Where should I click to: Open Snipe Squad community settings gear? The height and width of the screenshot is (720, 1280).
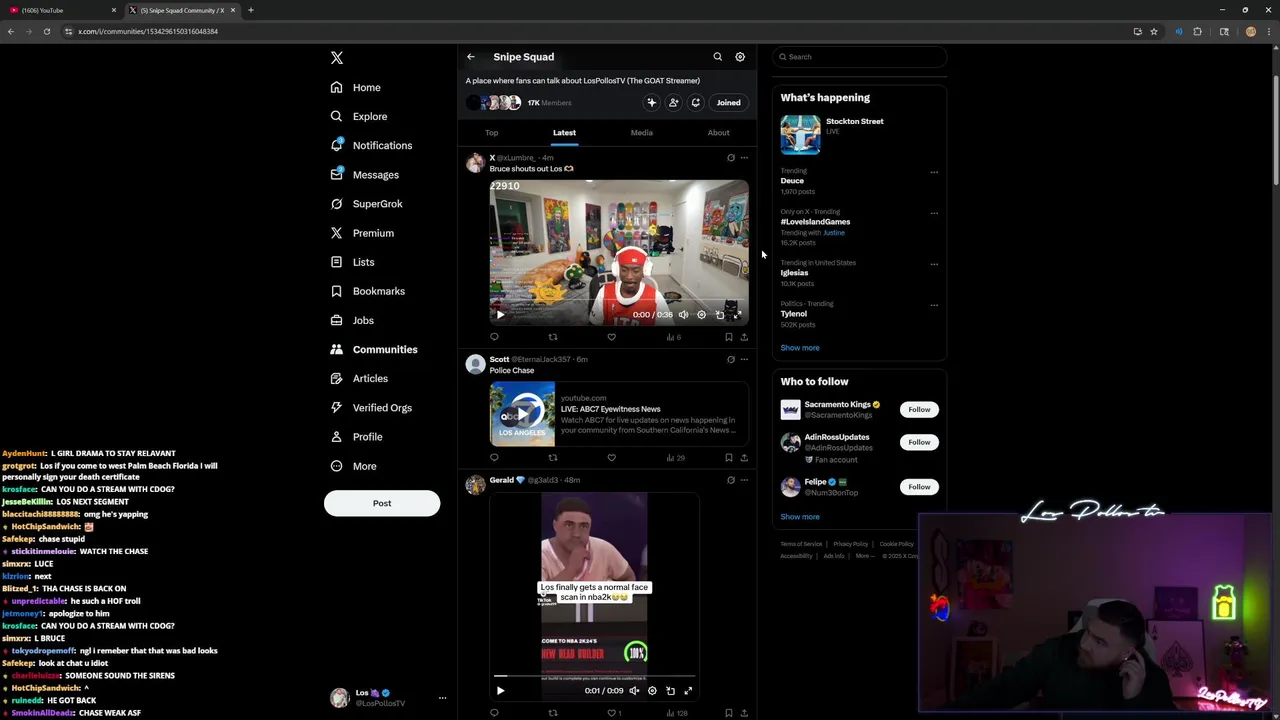click(740, 57)
